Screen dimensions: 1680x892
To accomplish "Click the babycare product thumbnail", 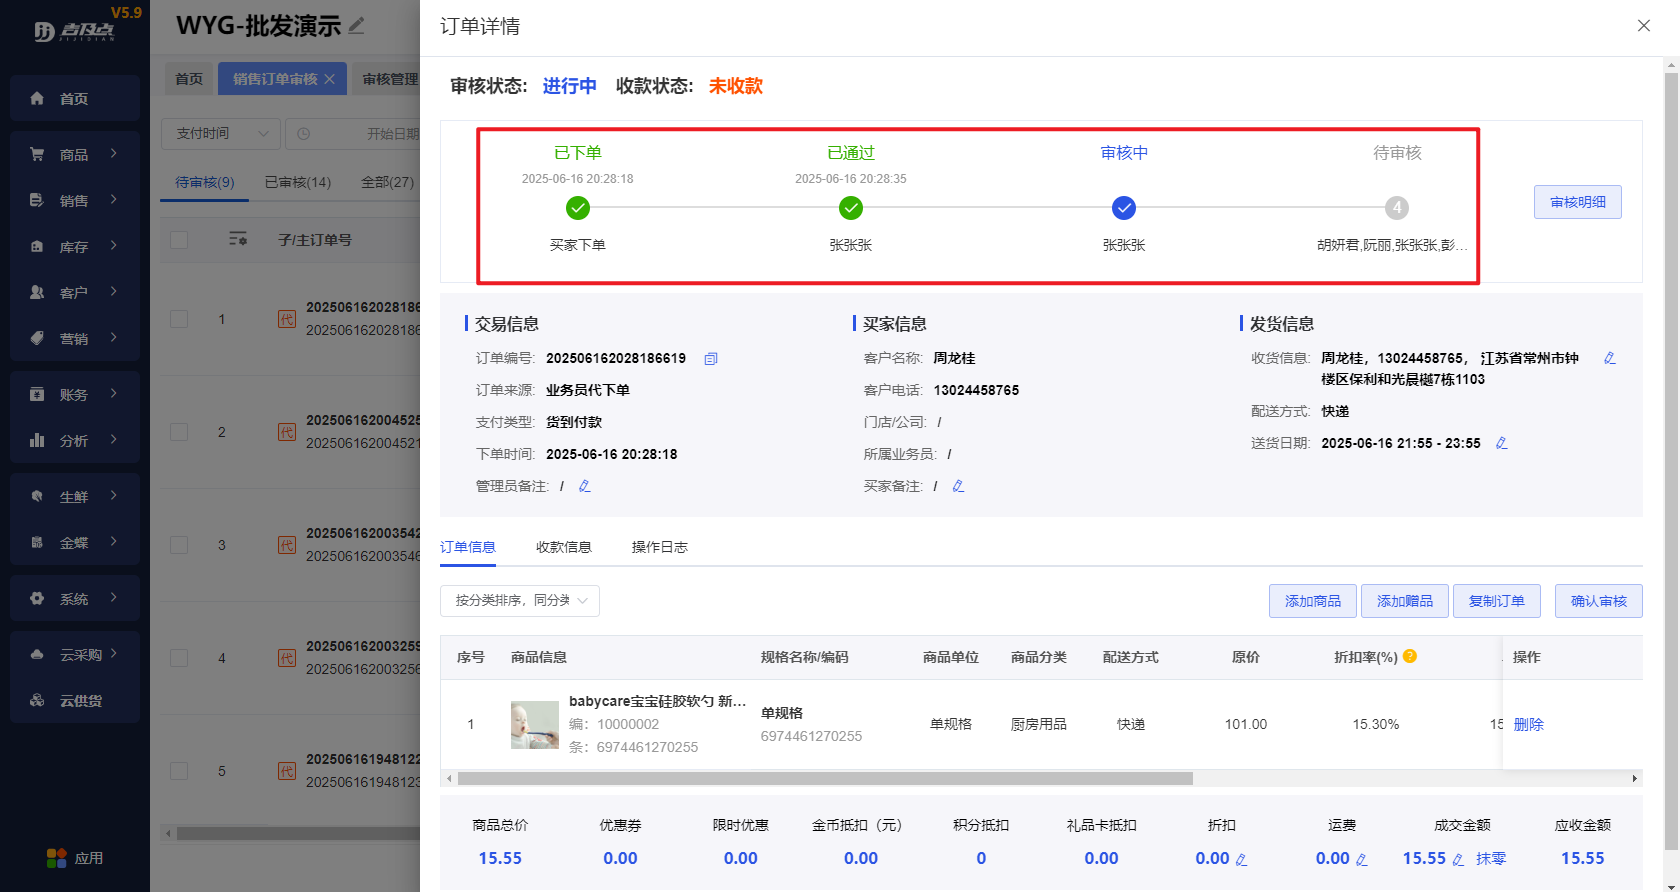I will (x=535, y=725).
